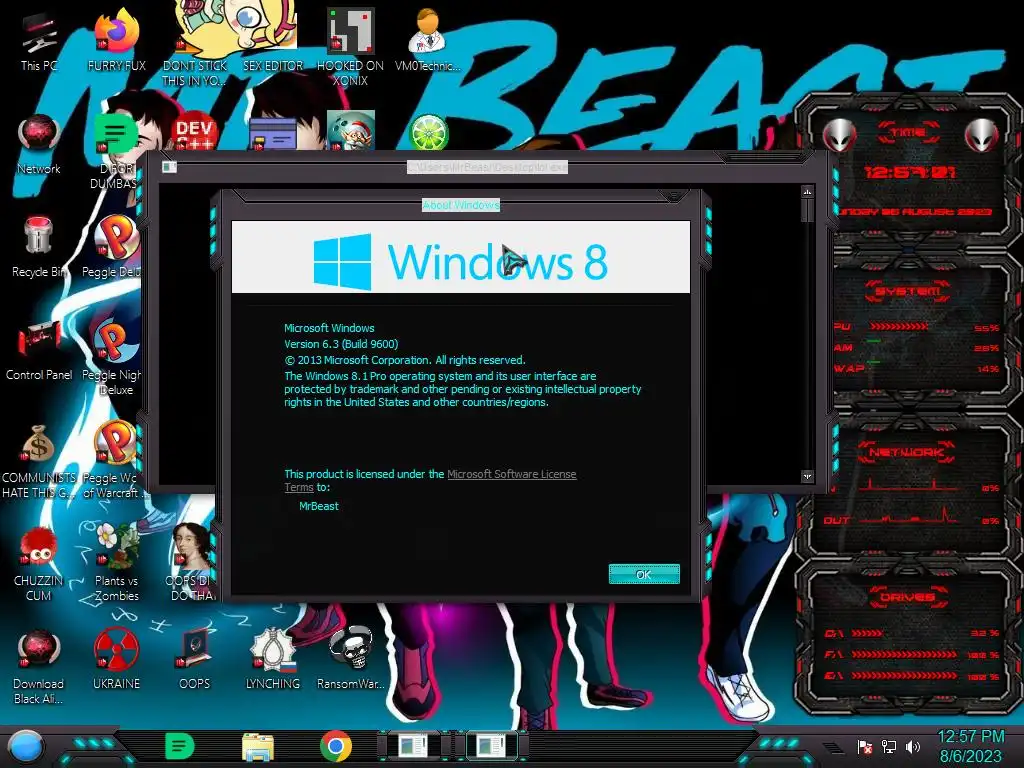The width and height of the screenshot is (1024, 768).
Task: Click the down arrow of the background window scrollbar
Action: (x=807, y=477)
